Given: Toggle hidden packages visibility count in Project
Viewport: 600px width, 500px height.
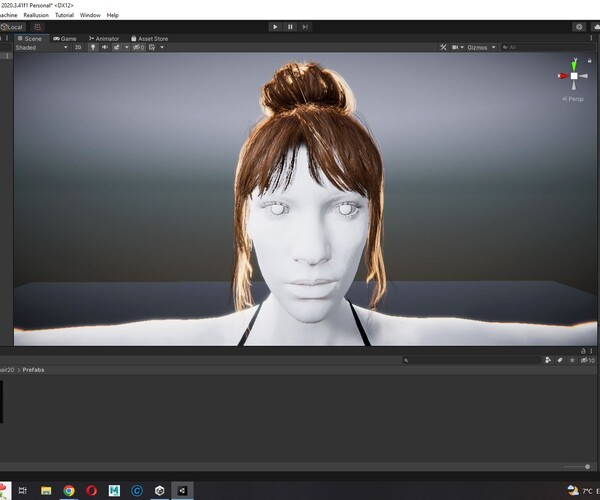Looking at the screenshot, I should click(x=588, y=360).
